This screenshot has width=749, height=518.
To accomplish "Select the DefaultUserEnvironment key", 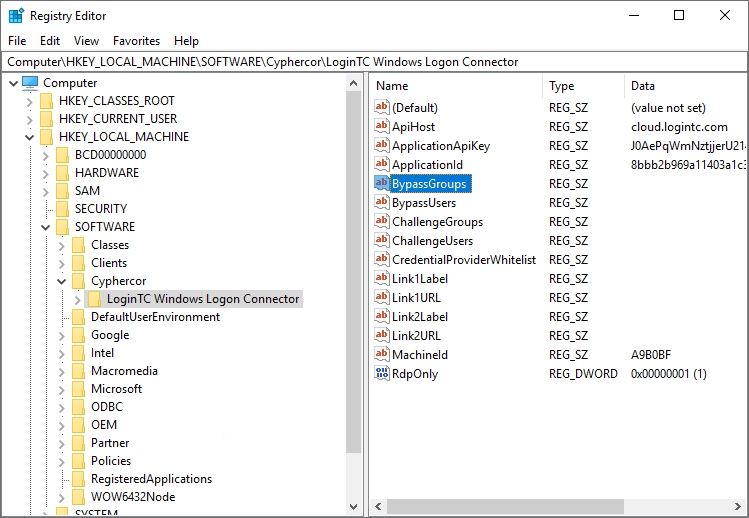I will tap(155, 317).
